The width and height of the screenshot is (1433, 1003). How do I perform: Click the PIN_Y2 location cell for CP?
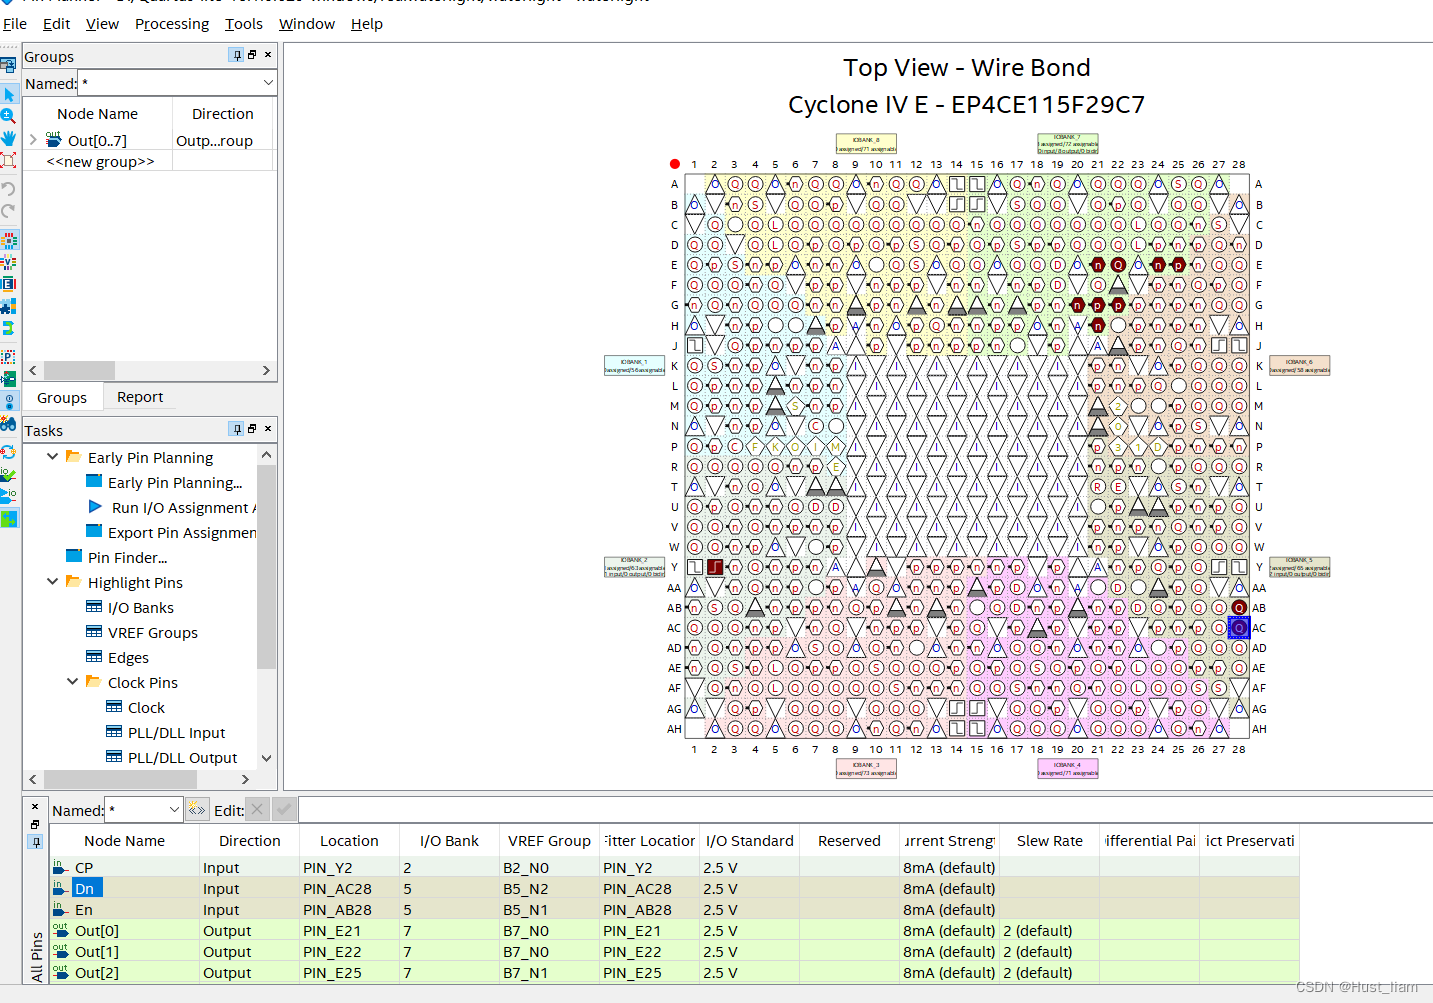(349, 867)
